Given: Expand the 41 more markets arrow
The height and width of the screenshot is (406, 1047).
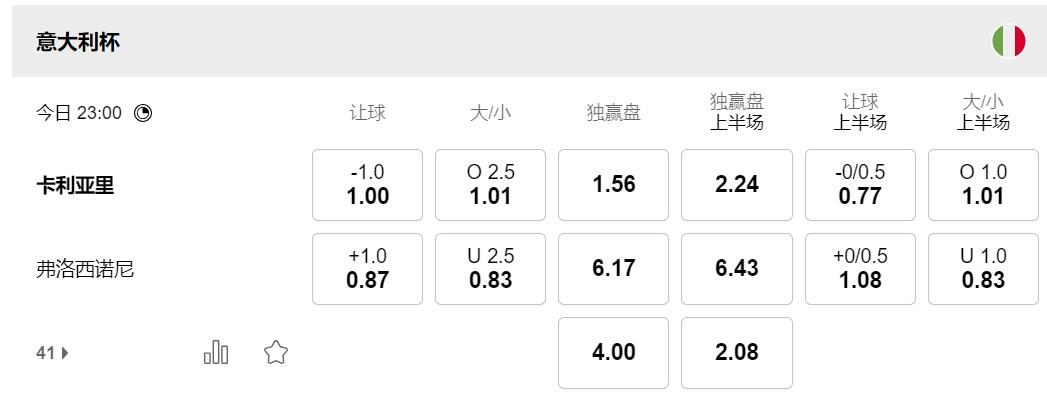Looking at the screenshot, I should point(54,352).
